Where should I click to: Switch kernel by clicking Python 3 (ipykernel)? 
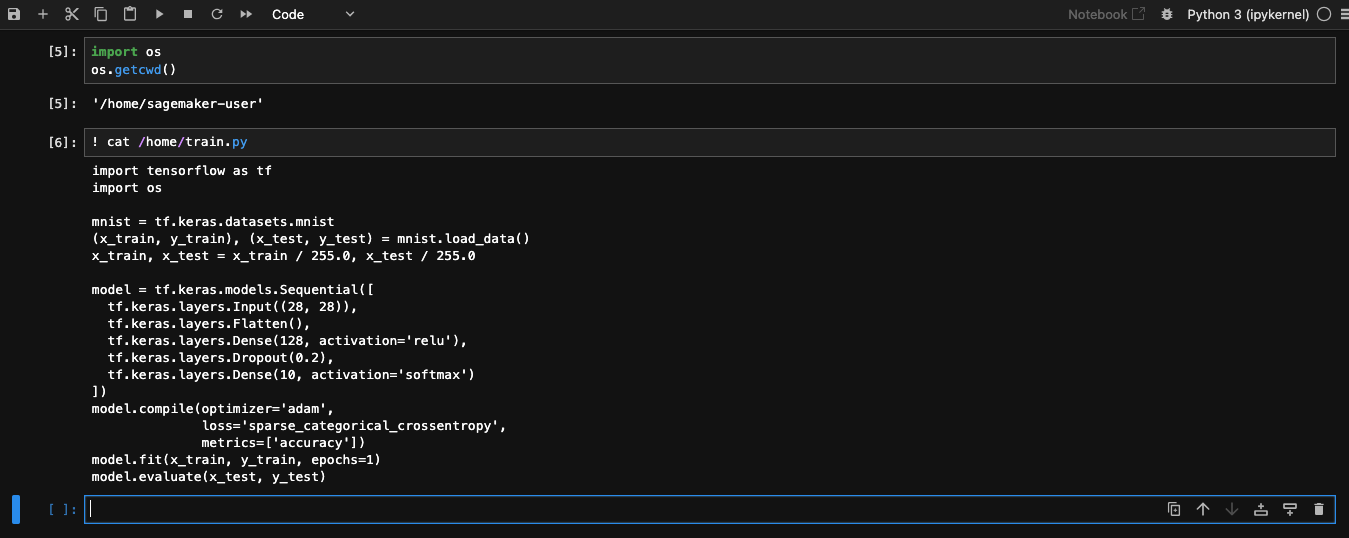pos(1248,15)
